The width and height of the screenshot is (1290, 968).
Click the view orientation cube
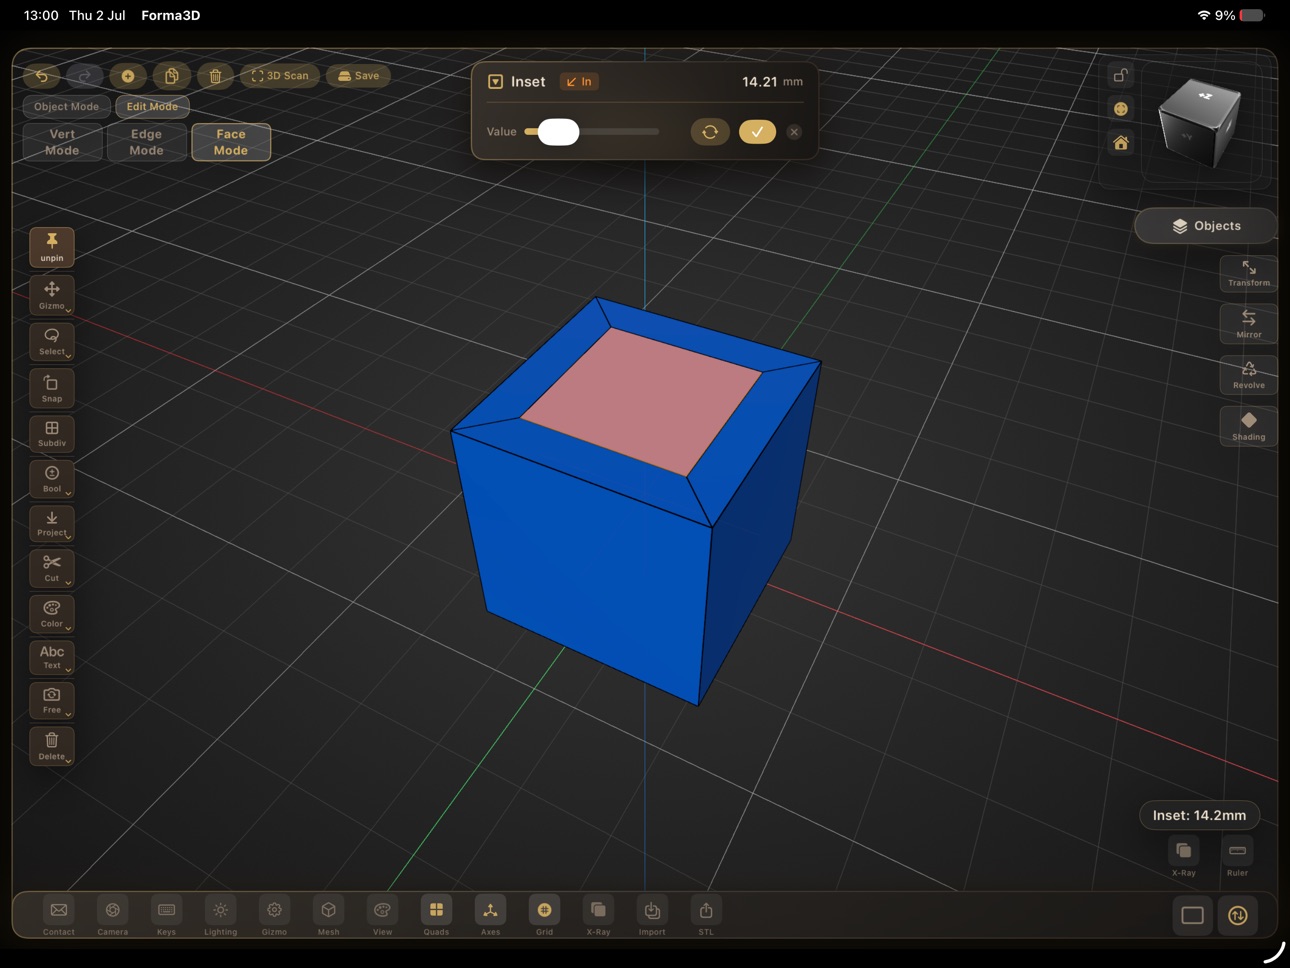[x=1199, y=122]
